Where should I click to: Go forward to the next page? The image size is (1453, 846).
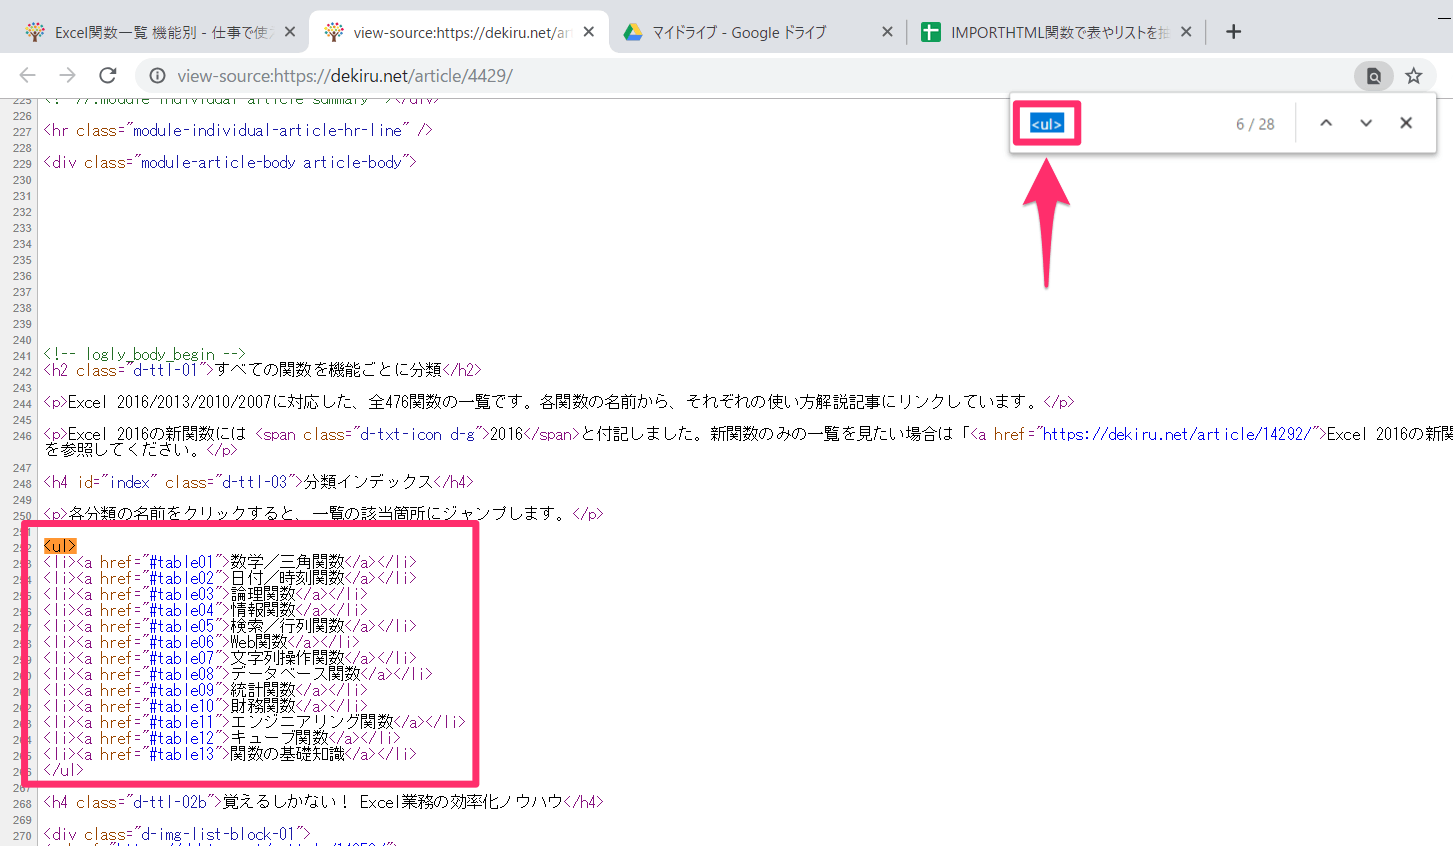pyautogui.click(x=67, y=76)
